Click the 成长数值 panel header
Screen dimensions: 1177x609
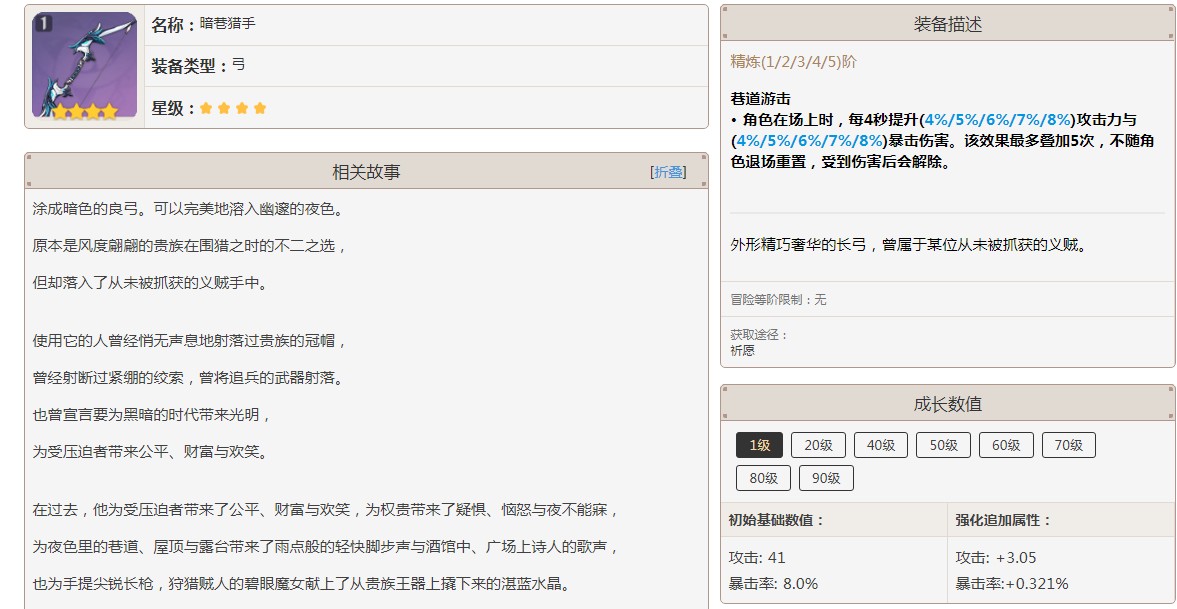pyautogui.click(x=947, y=404)
